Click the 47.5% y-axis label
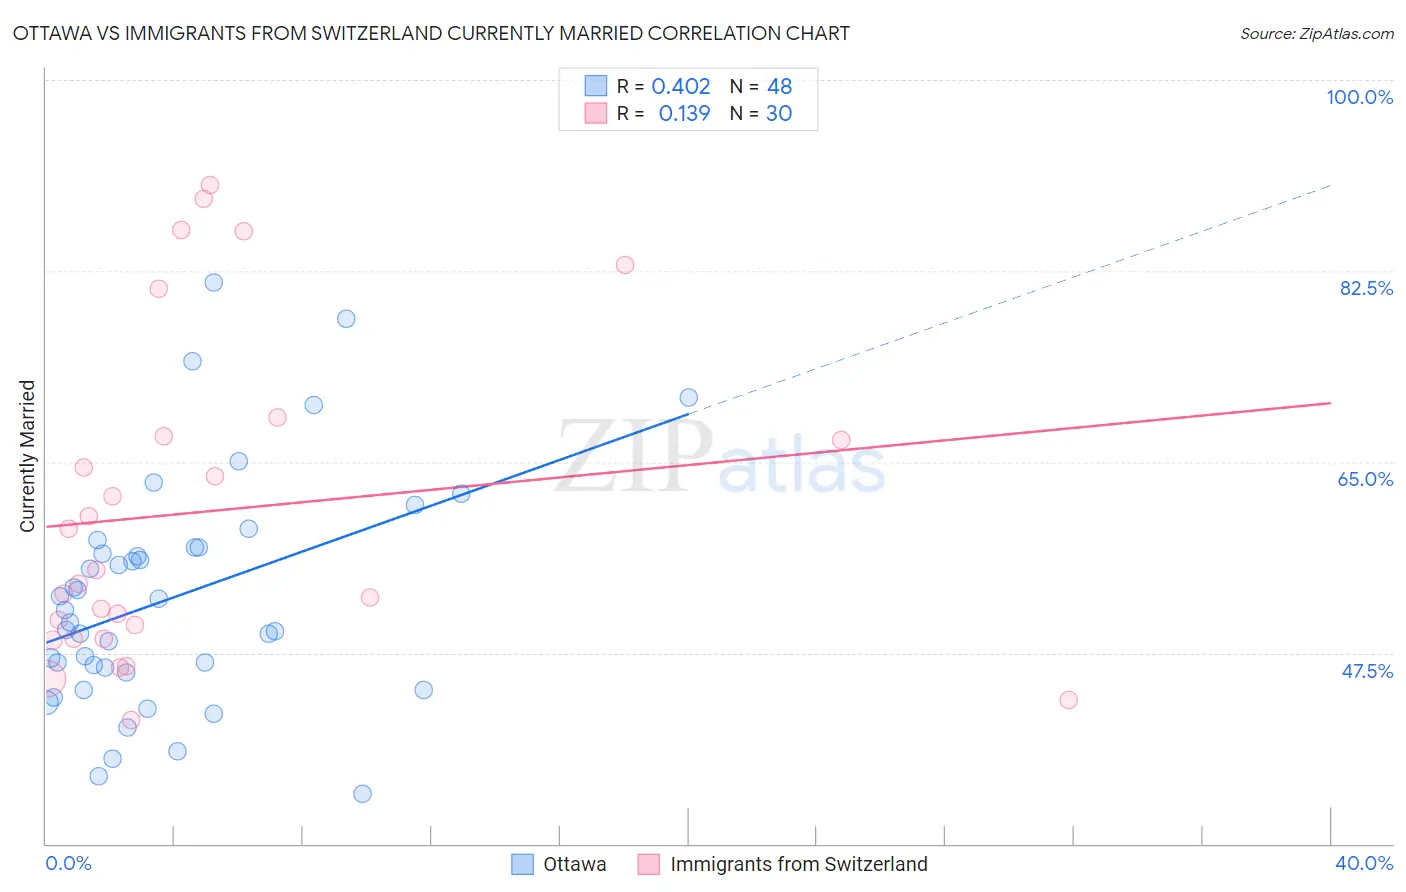 point(1367,671)
